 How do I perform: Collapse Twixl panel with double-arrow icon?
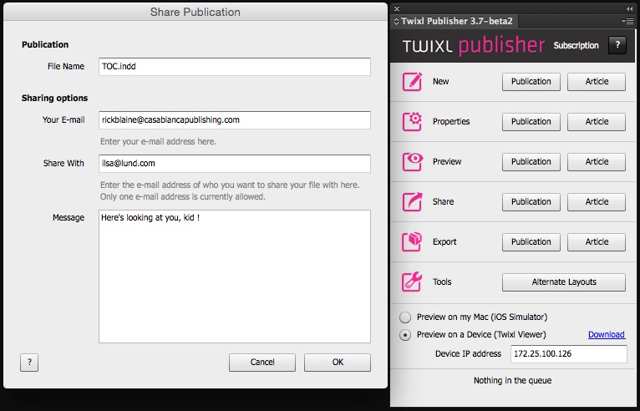(x=629, y=9)
